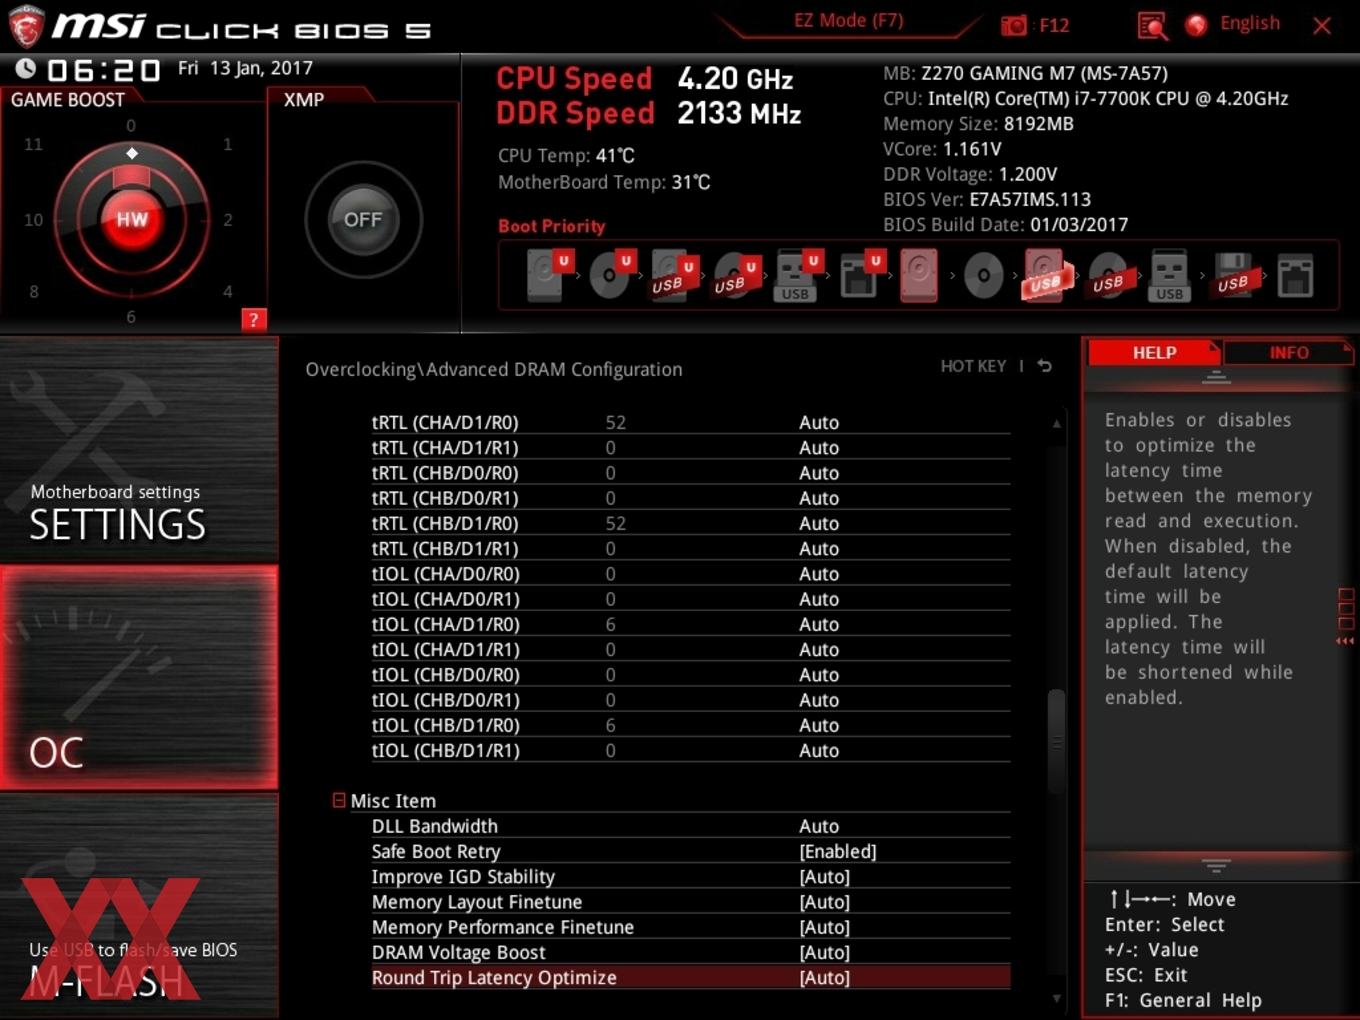Click the clock icon beside the time

pyautogui.click(x=26, y=68)
